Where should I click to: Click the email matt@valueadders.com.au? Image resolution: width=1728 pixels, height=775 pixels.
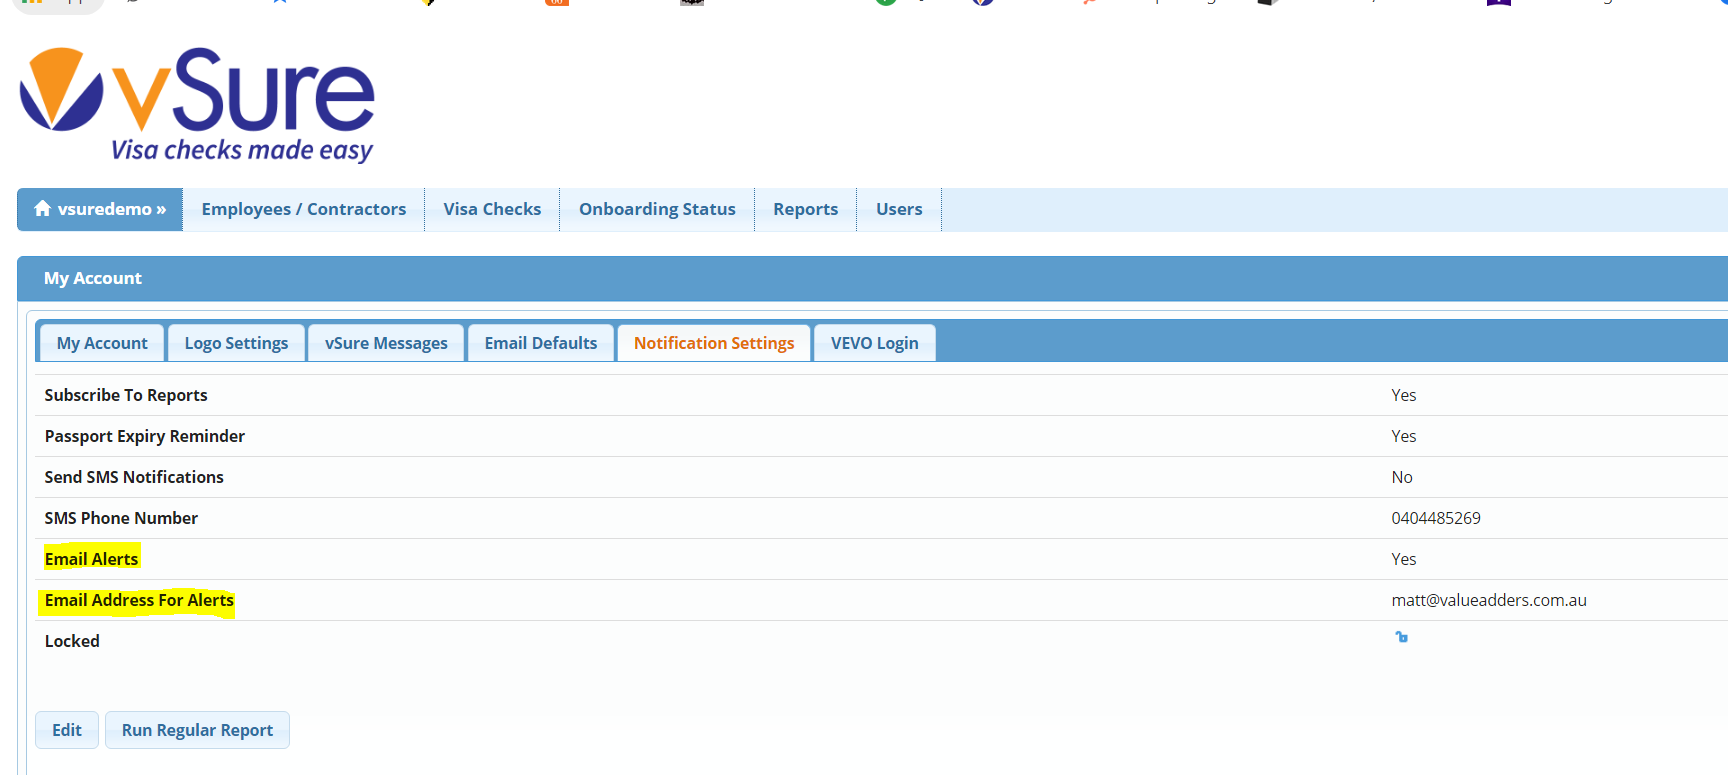point(1489,600)
